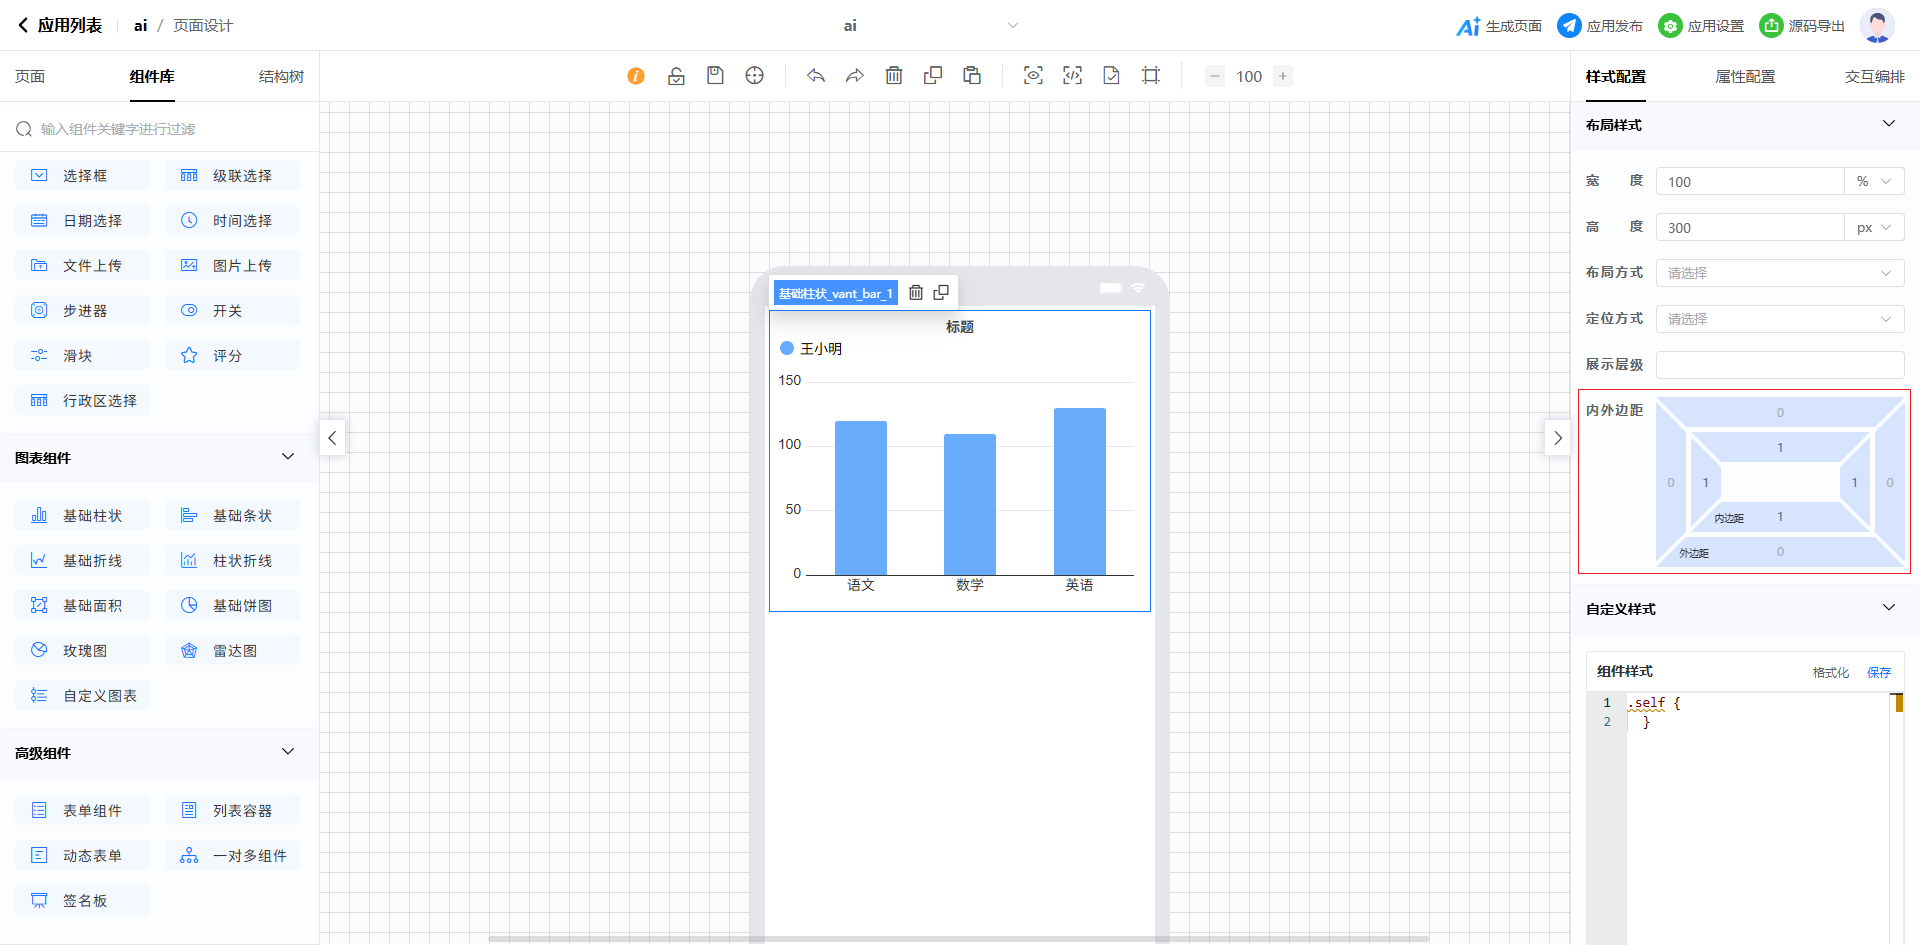Switch to the 结构树 tab
The width and height of the screenshot is (1920, 945).
281,77
